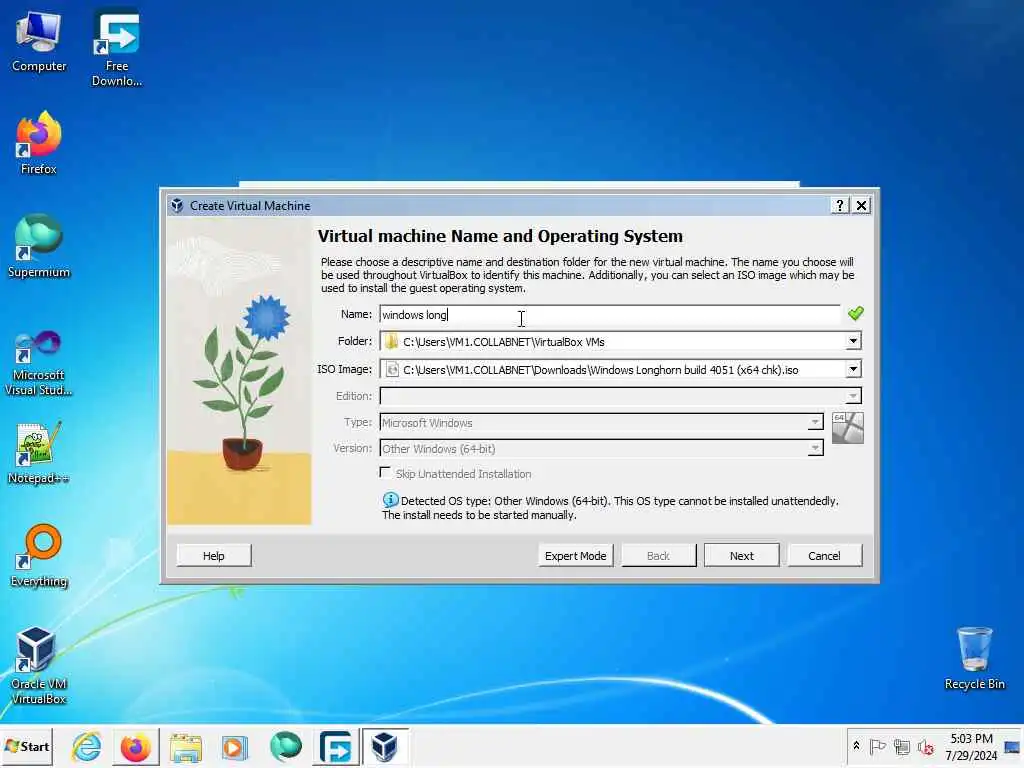
Task: Click the info icon beside Detected OS type
Action: 390,500
